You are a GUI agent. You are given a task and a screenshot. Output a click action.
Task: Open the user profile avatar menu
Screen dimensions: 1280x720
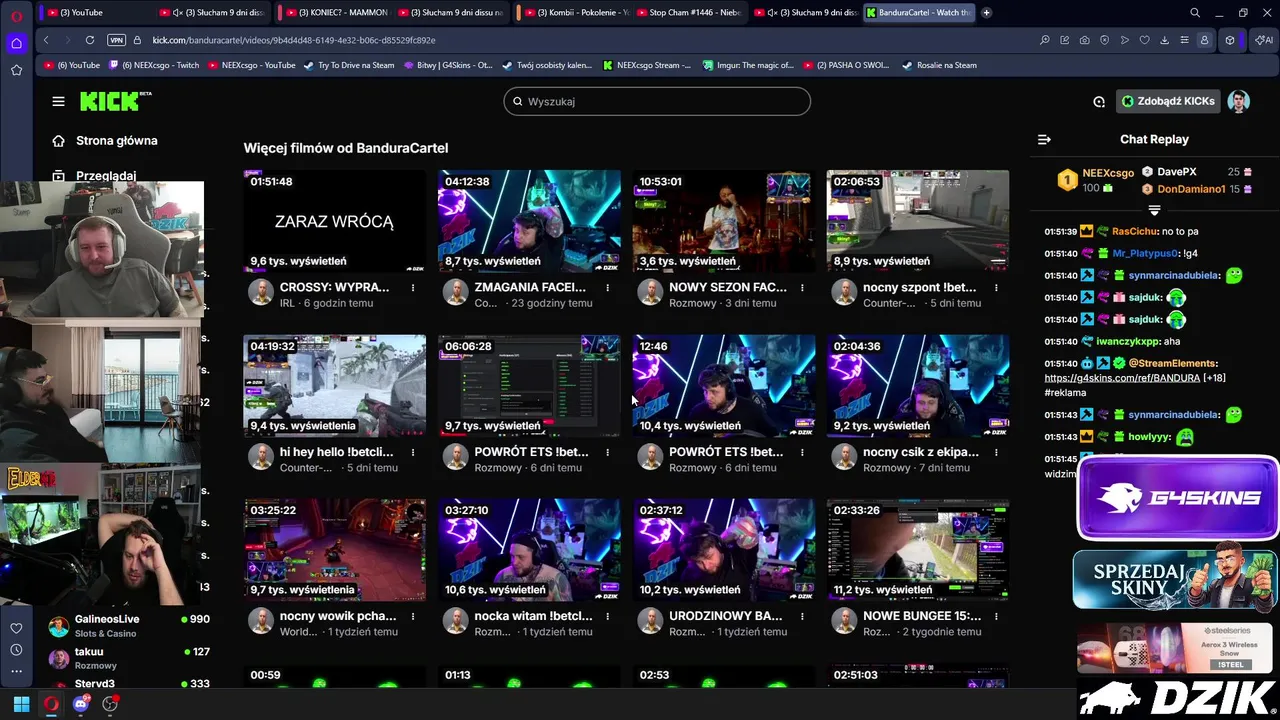click(1239, 101)
